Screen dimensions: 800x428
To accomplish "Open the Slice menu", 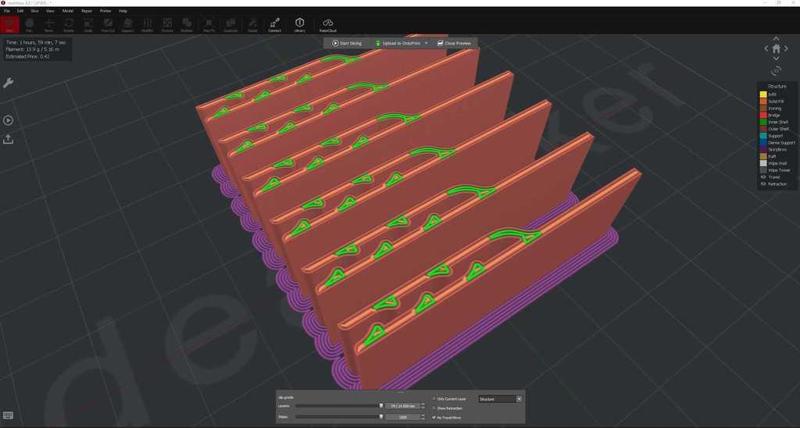I will tap(35, 11).
